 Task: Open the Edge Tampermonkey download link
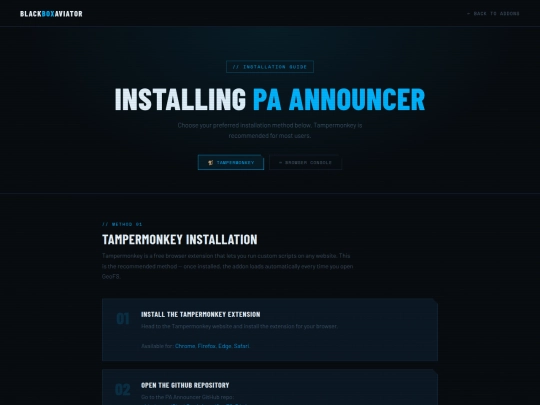(x=225, y=346)
